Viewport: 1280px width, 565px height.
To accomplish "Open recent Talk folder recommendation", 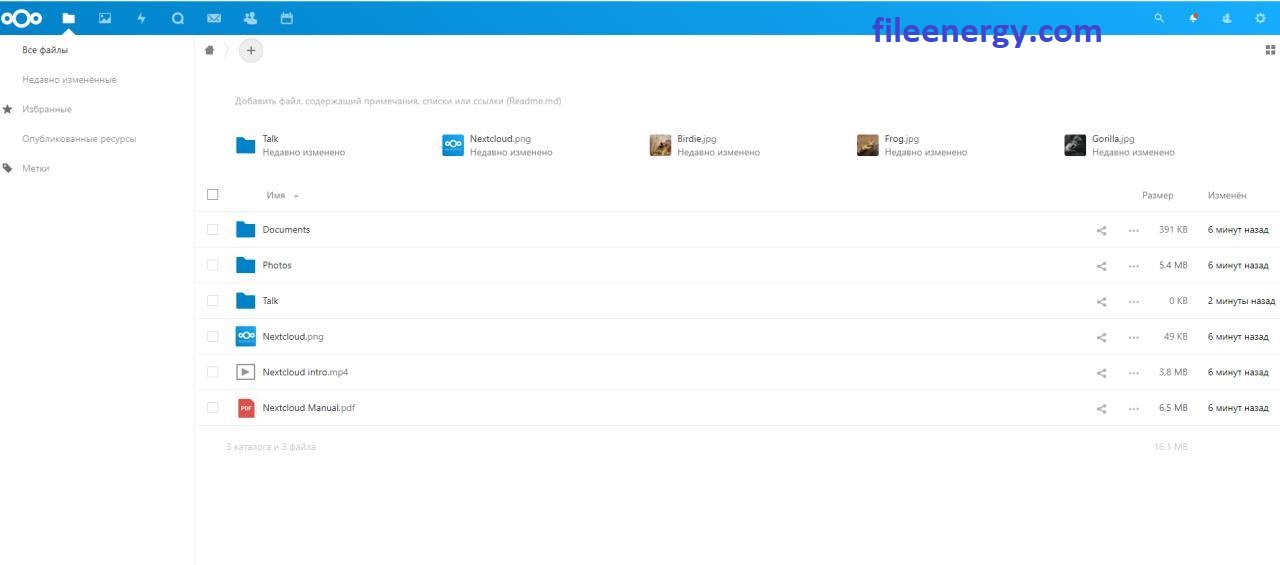I will [290, 146].
